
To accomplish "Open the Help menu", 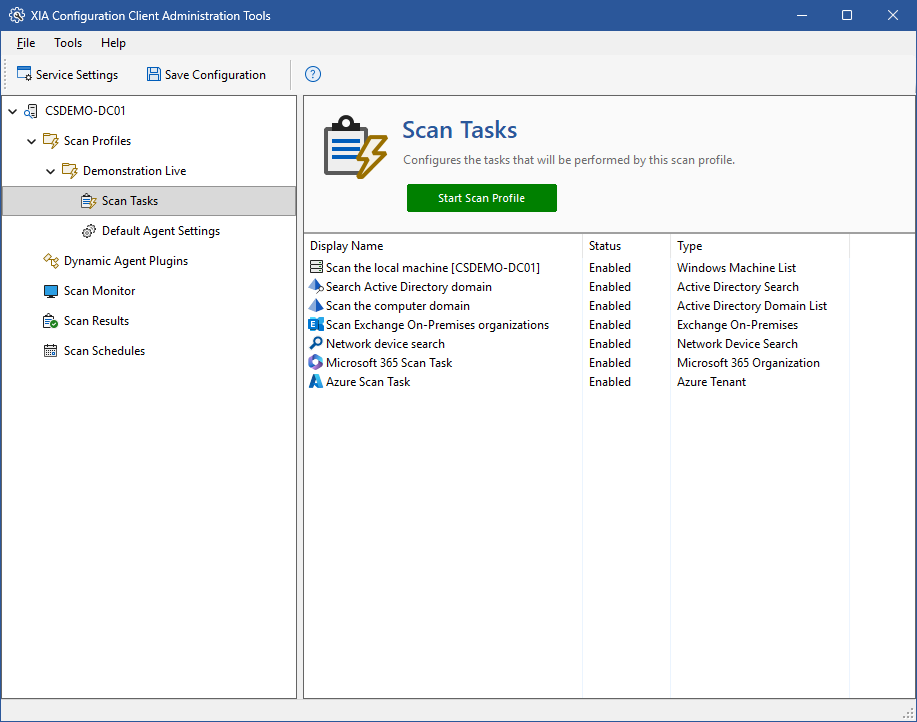I will click(x=113, y=43).
